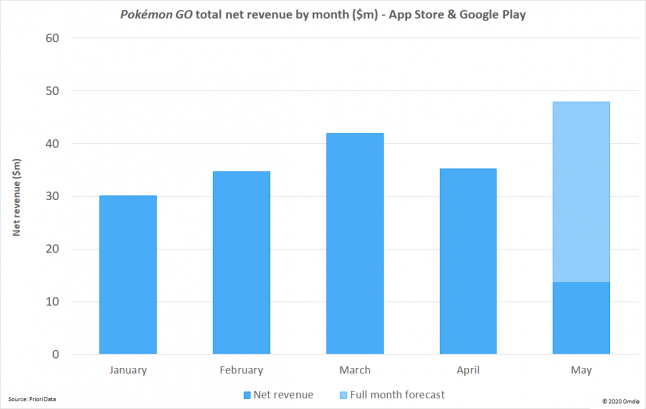Select the 30 tick label on y-axis
646x409 pixels.
(x=53, y=196)
